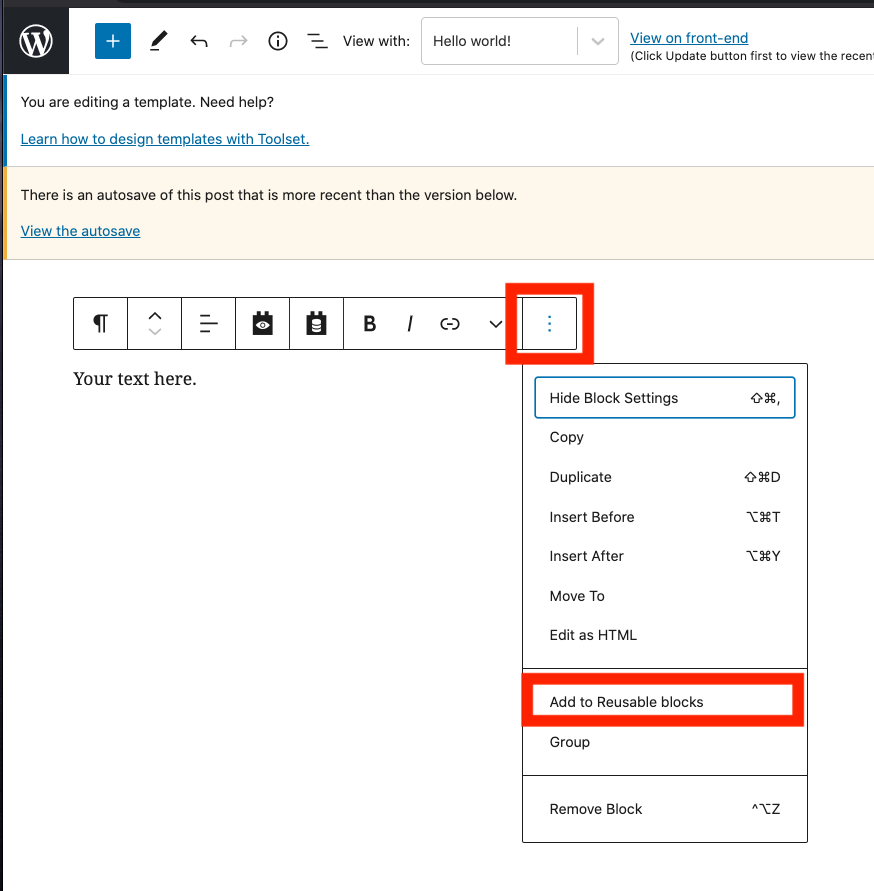Screen dimensions: 874x891
Task: Click the paragraph block type icon
Action: (x=101, y=323)
